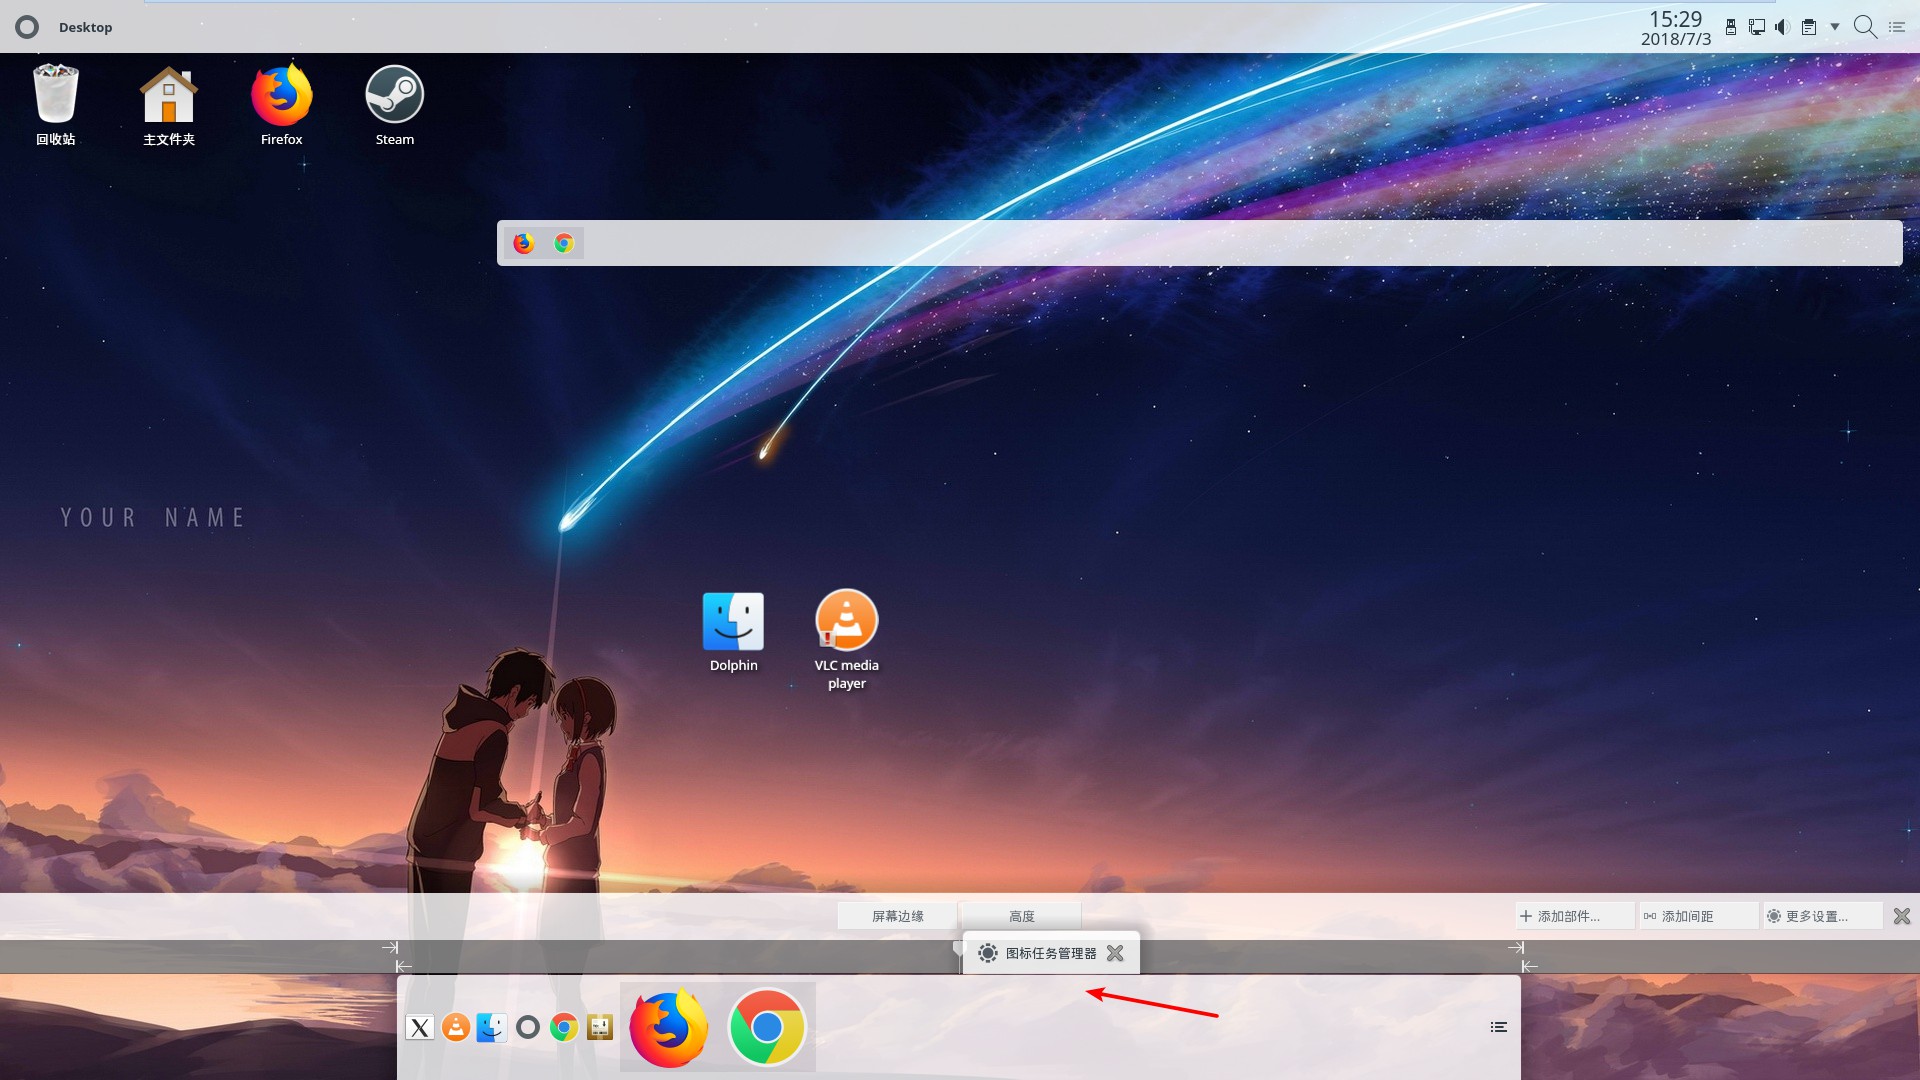Open the 主文件夹 home folder desktop icon
Viewport: 1920px width, 1080px height.
169,105
